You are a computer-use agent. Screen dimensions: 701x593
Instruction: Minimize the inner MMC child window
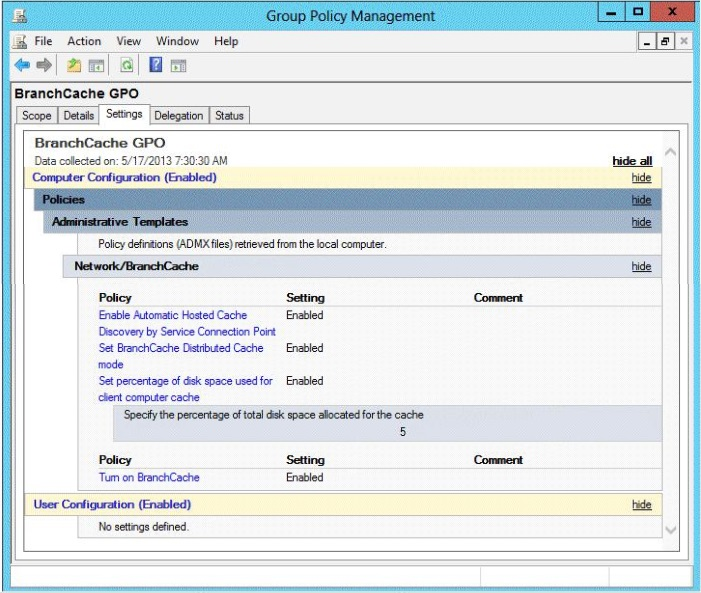[646, 42]
